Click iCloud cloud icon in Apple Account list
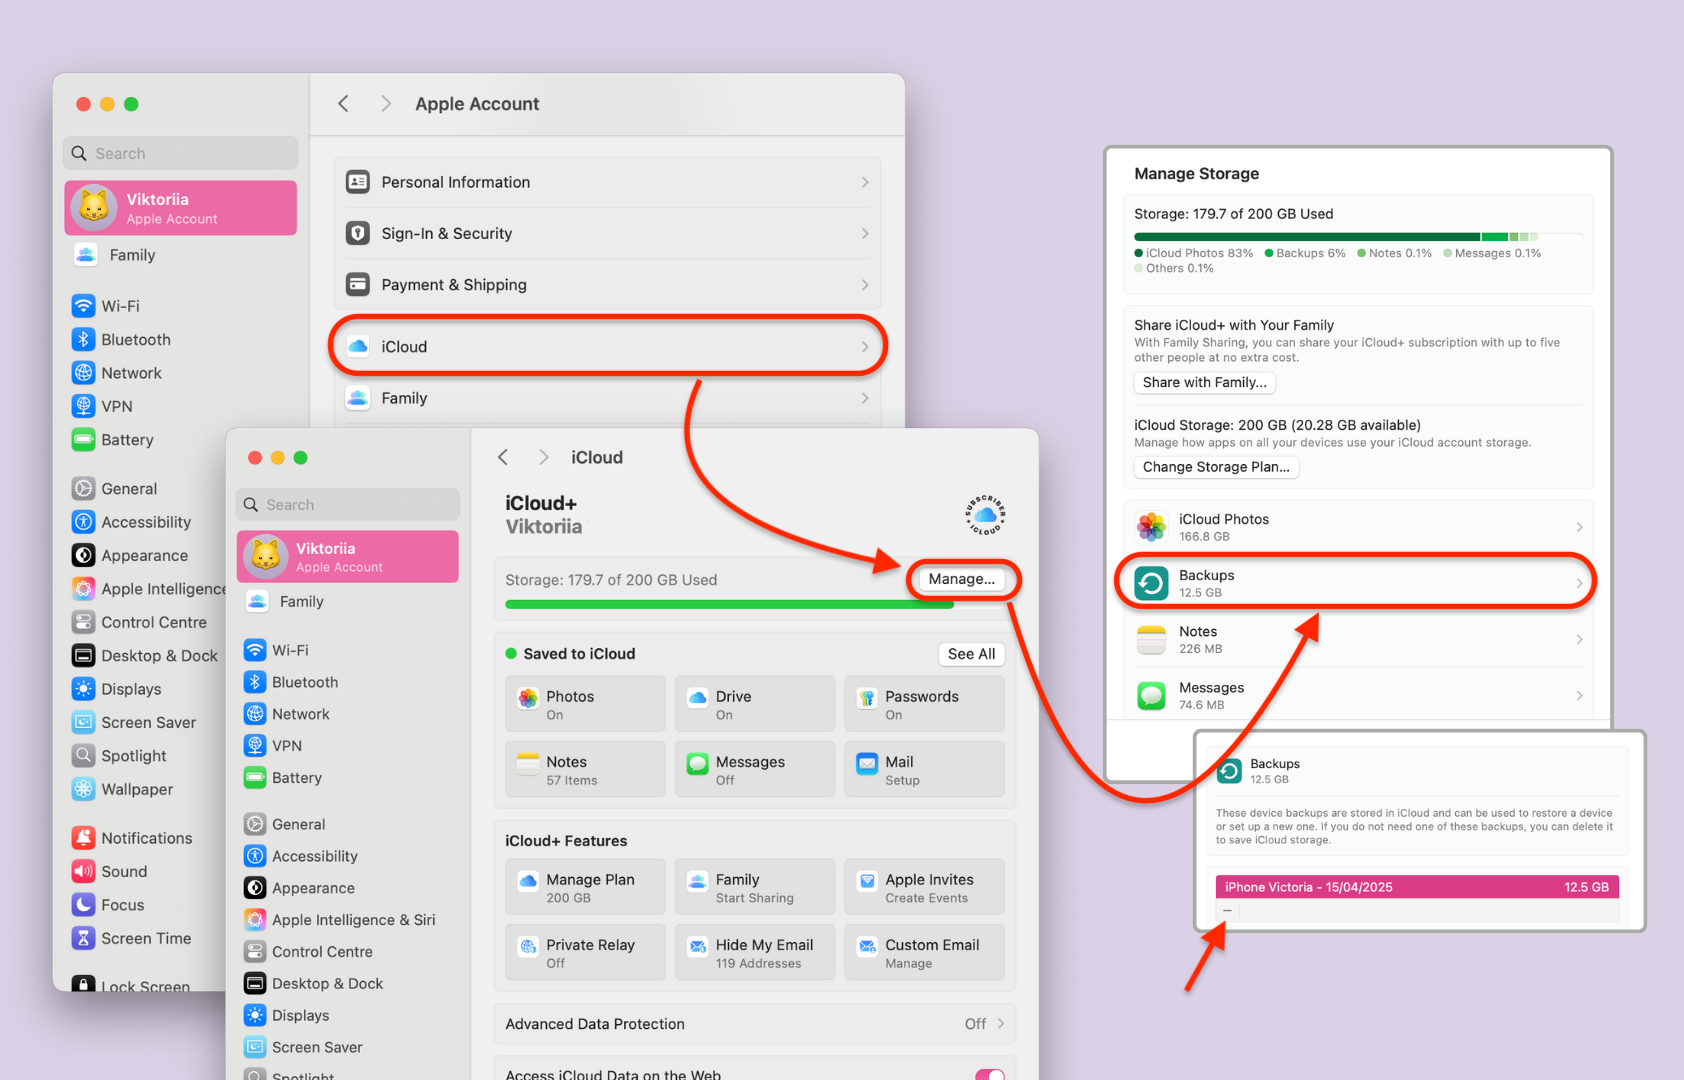The height and width of the screenshot is (1080, 1684). [x=358, y=346]
